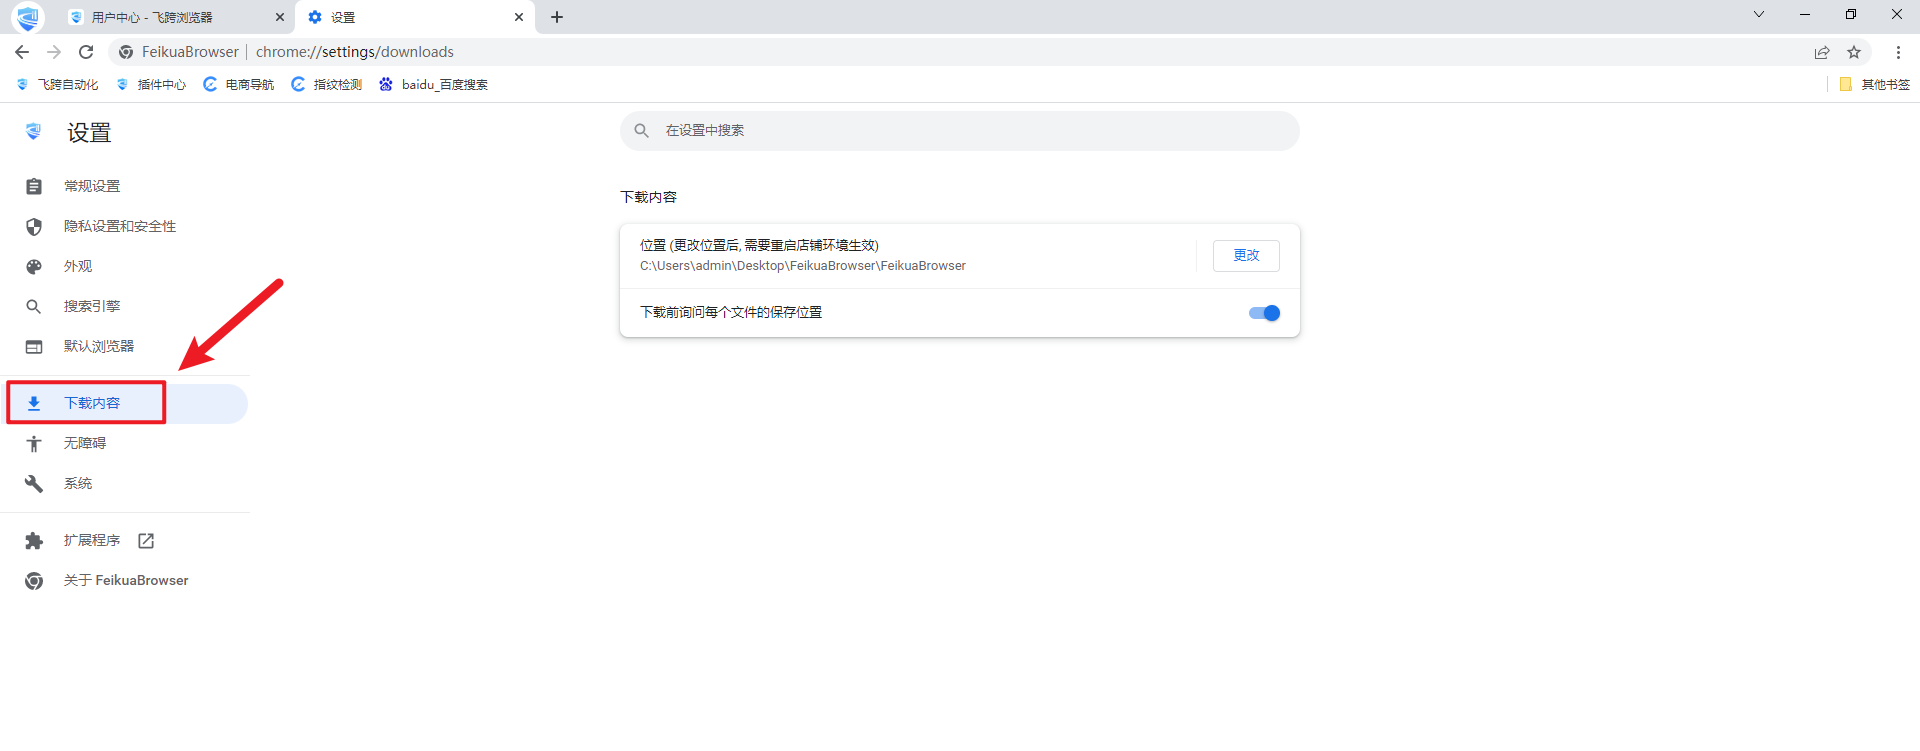
Task: Select 关于 FeikuaBrowser in sidebar
Action: pos(125,581)
